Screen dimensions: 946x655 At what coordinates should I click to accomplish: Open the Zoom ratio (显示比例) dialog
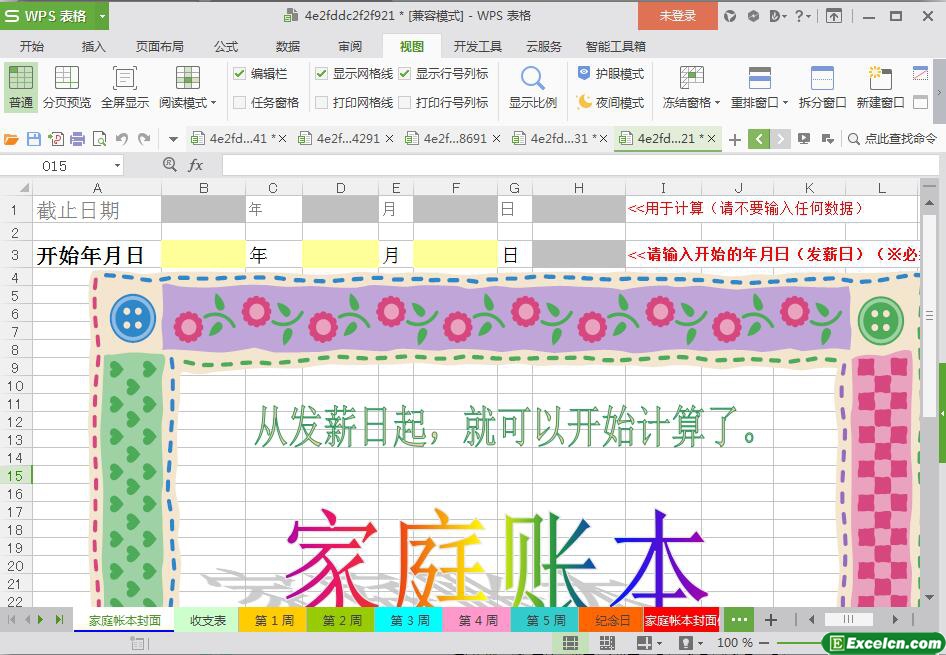[532, 87]
